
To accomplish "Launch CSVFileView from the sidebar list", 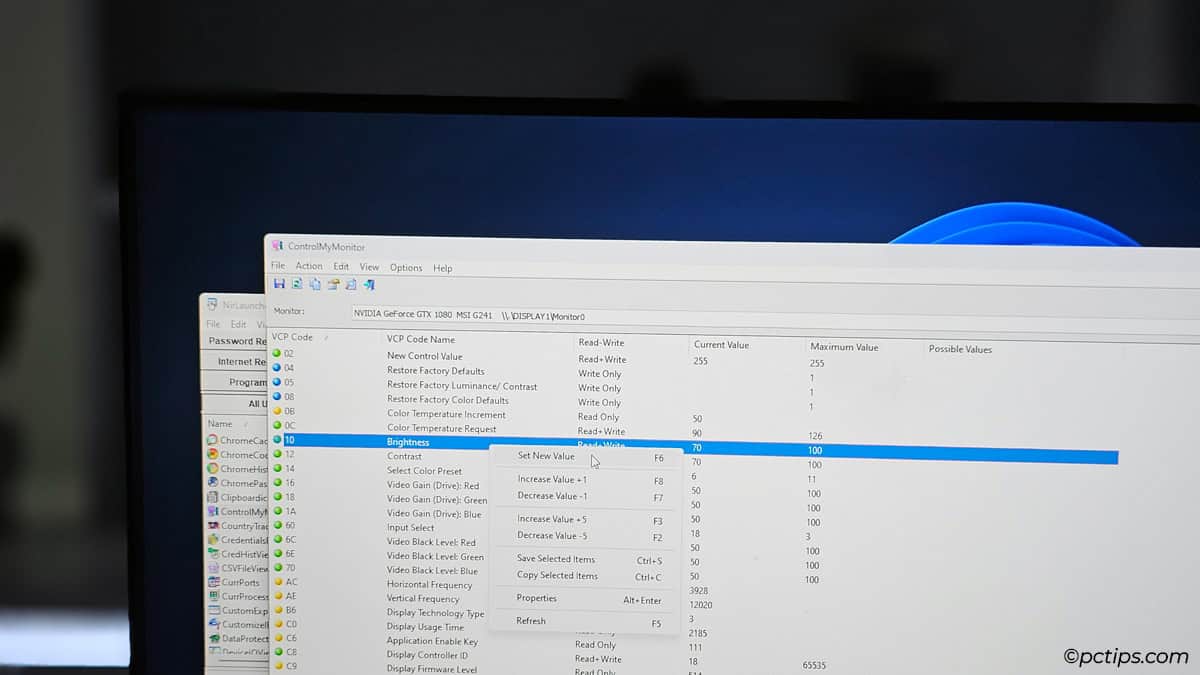I will click(x=237, y=567).
